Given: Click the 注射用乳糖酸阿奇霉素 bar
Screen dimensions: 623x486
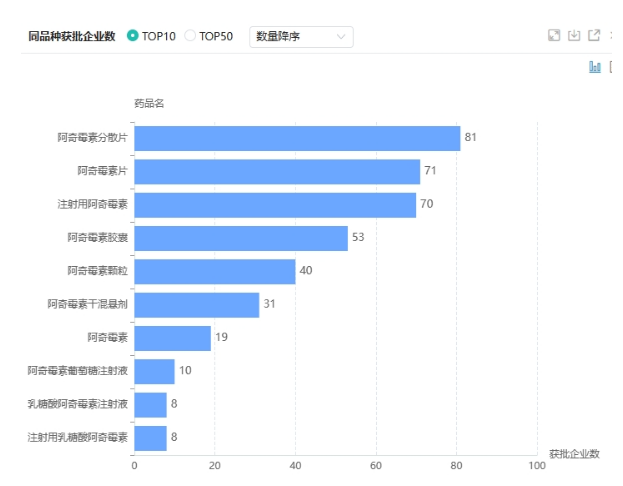Looking at the screenshot, I should [x=150, y=438].
